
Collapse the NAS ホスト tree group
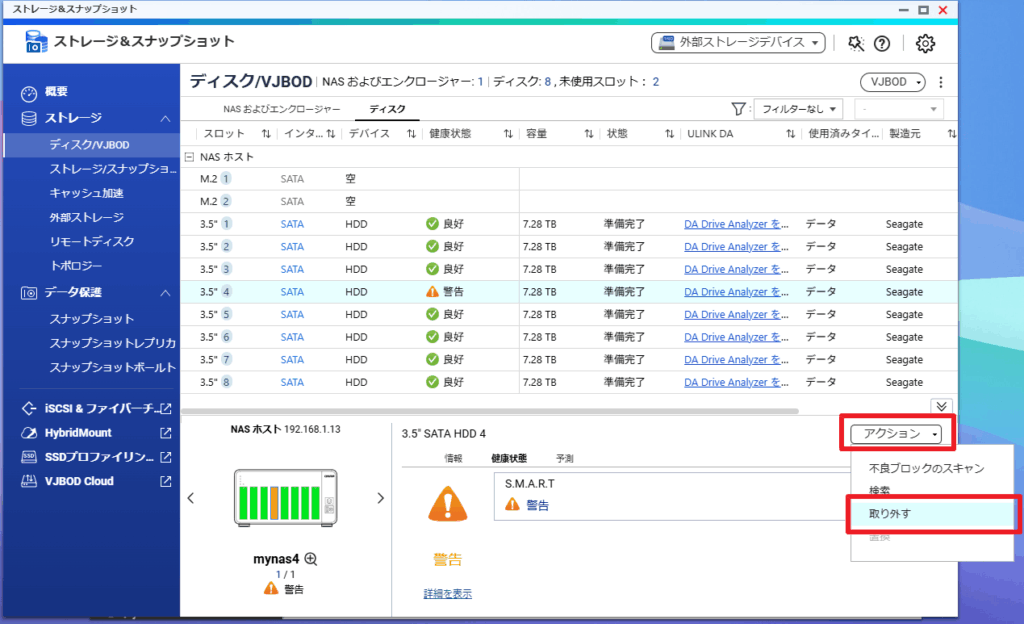pyautogui.click(x=189, y=157)
